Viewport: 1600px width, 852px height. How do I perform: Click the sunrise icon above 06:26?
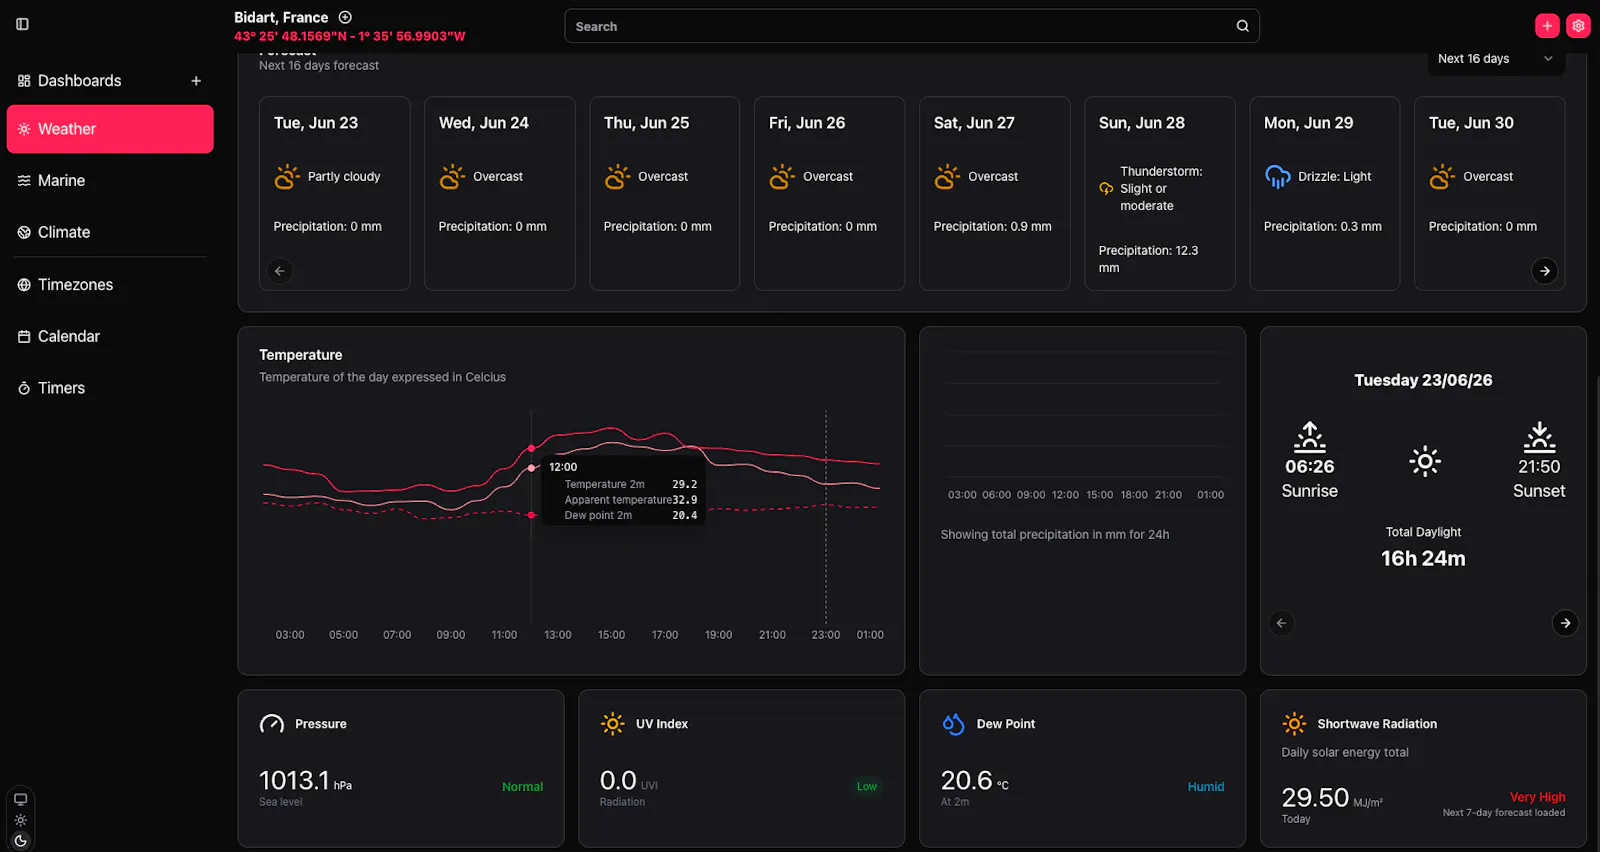[x=1309, y=437]
